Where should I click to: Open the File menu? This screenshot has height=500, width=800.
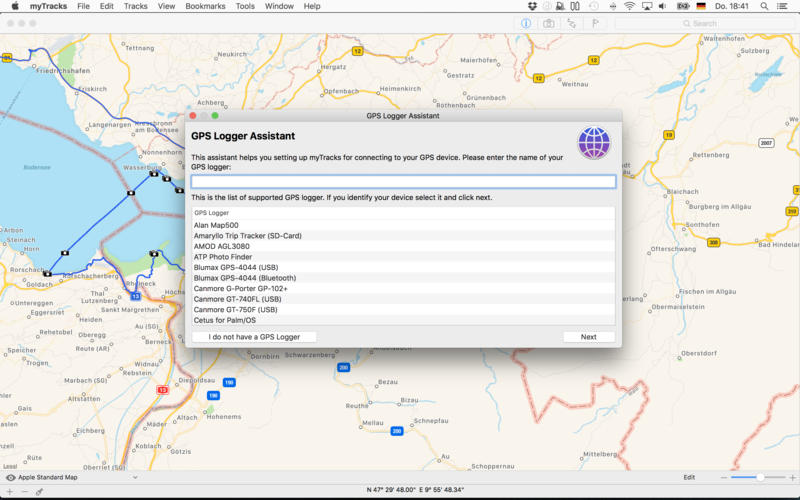[83, 6]
